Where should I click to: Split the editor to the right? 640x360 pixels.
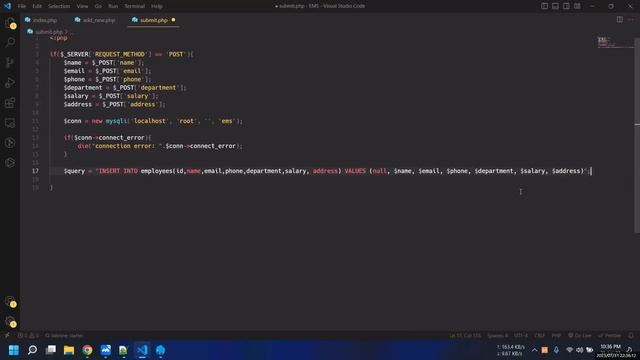(x=620, y=20)
